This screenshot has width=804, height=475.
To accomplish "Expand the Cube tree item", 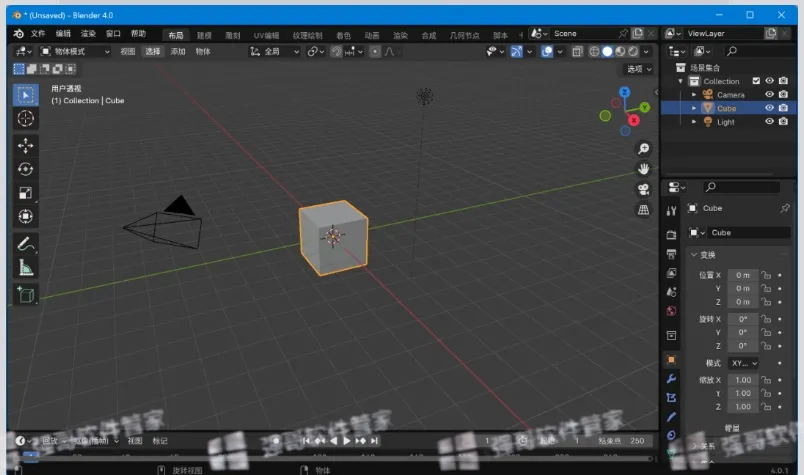I will point(694,108).
